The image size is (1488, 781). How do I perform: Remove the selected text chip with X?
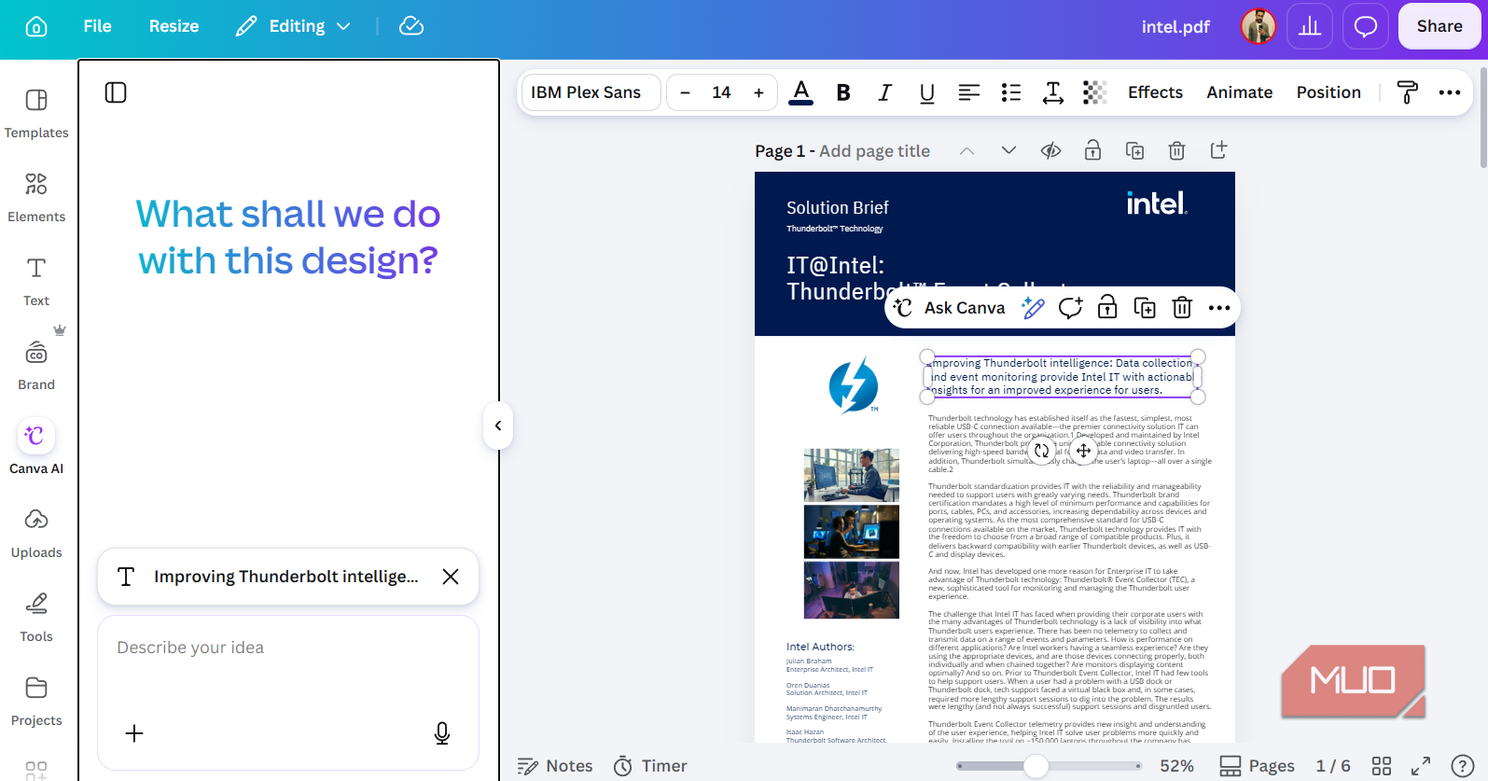click(x=451, y=577)
